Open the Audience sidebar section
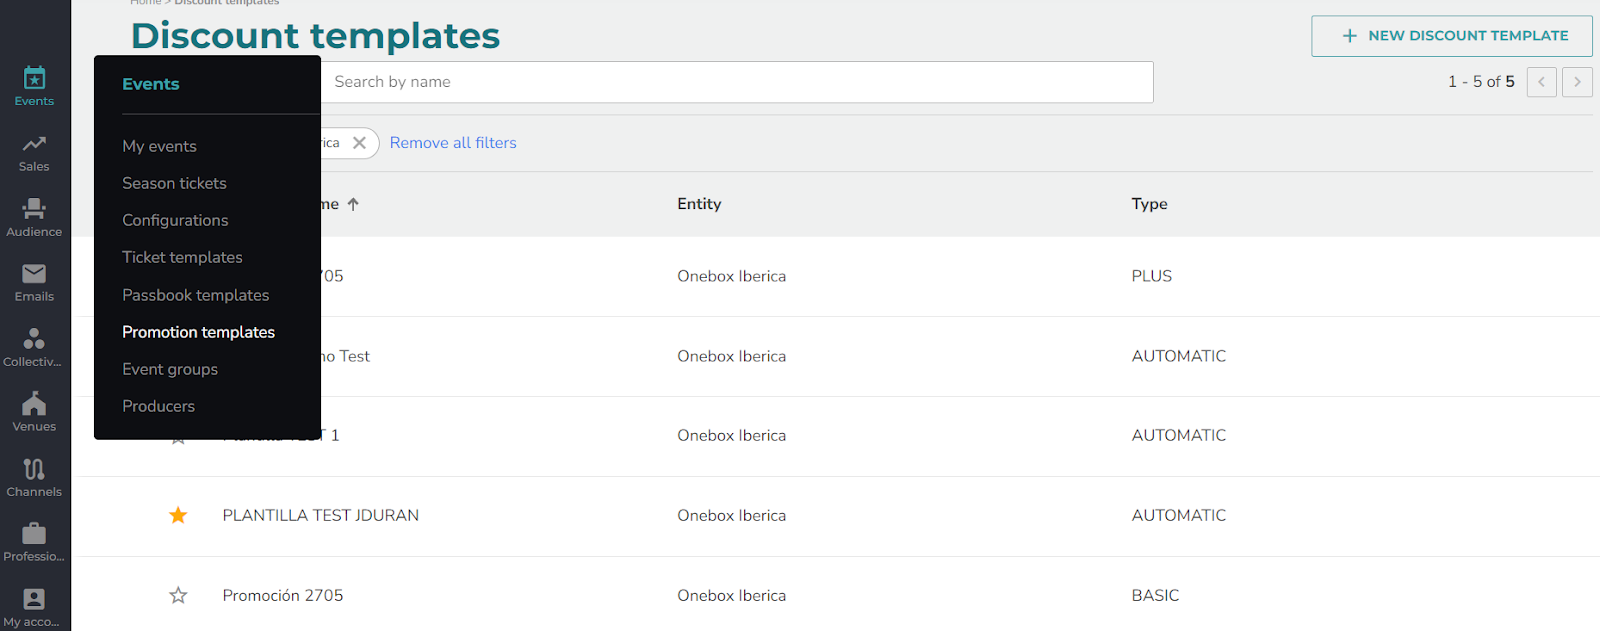 pyautogui.click(x=34, y=217)
